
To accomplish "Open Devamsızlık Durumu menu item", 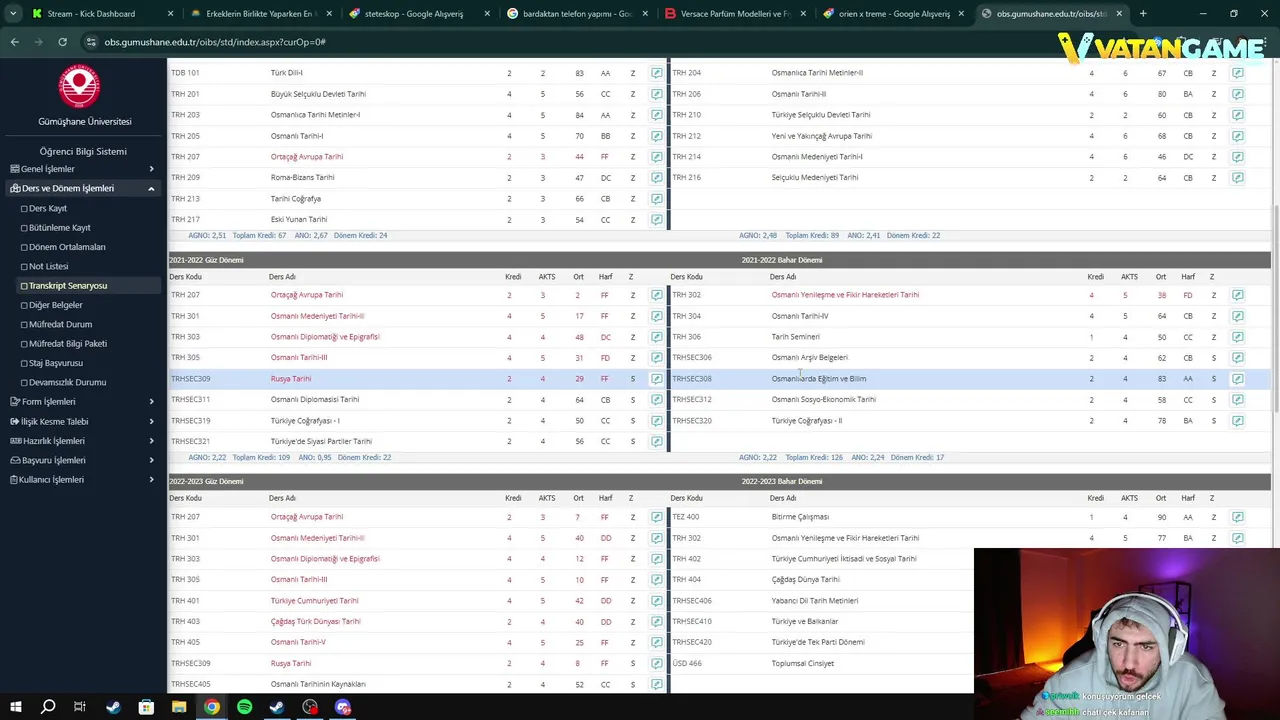I will pyautogui.click(x=67, y=382).
